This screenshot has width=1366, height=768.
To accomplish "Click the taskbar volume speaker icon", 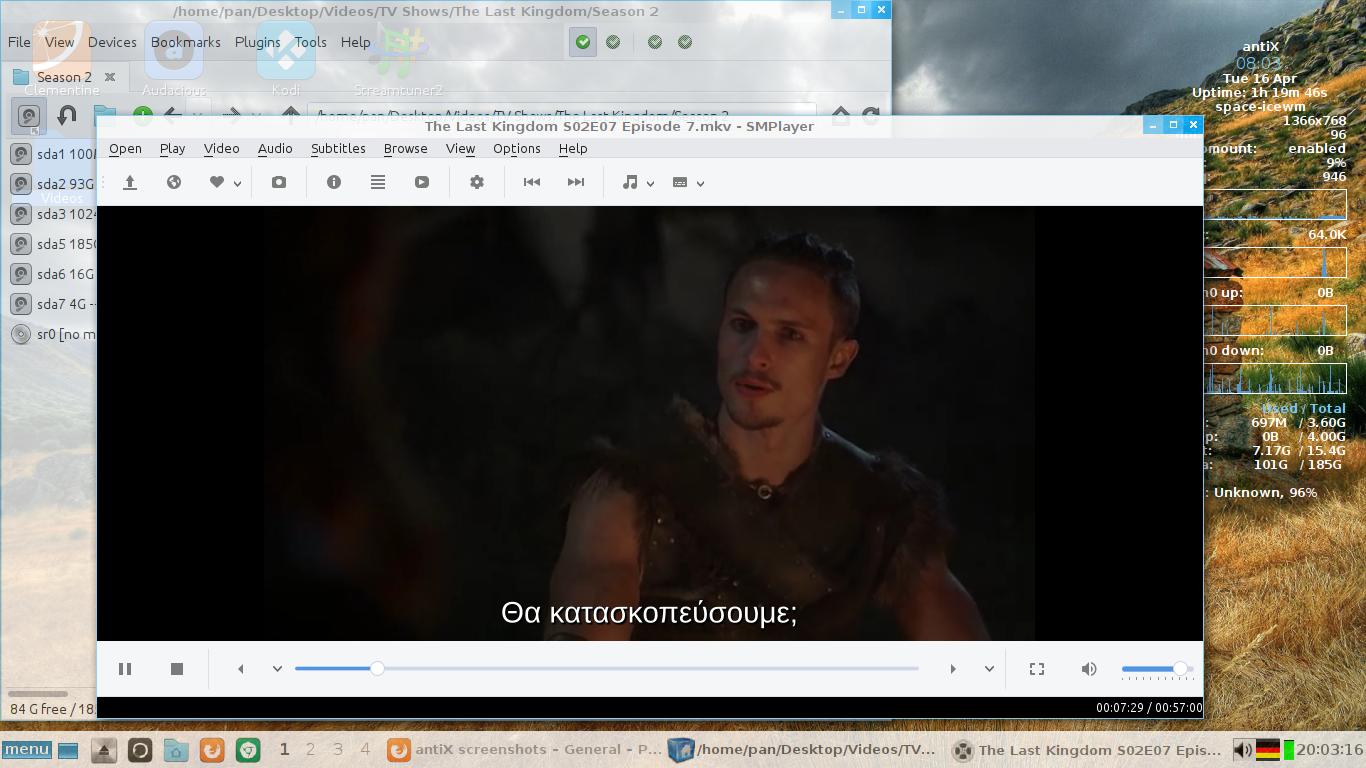I will (1242, 750).
